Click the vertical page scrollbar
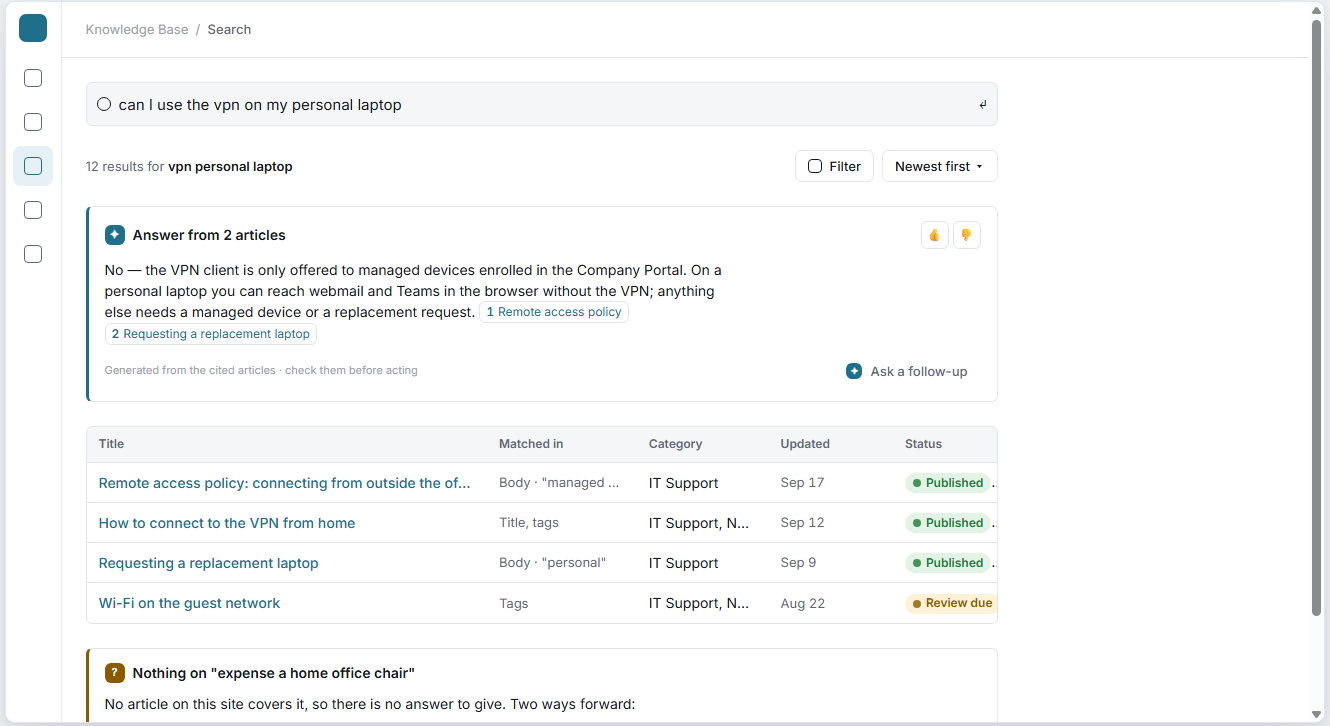The height and width of the screenshot is (726, 1330). 1317,317
